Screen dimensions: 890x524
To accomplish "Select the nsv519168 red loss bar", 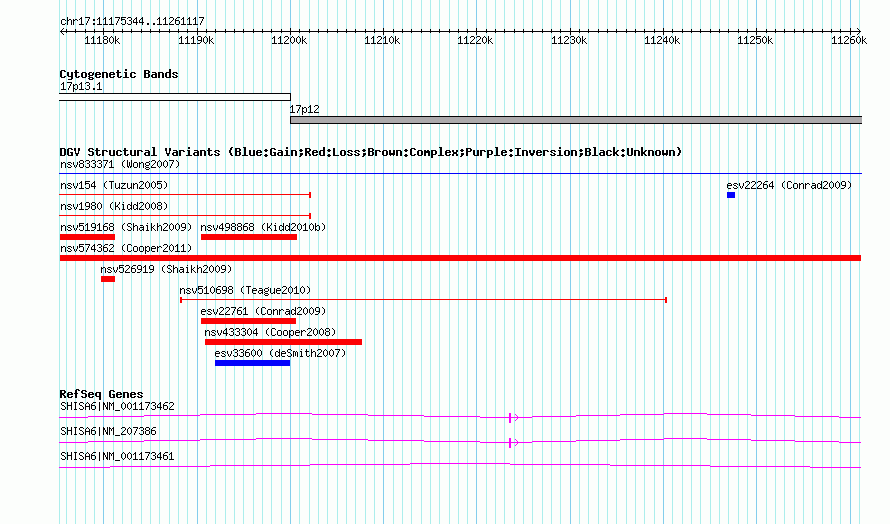I will 87,237.
